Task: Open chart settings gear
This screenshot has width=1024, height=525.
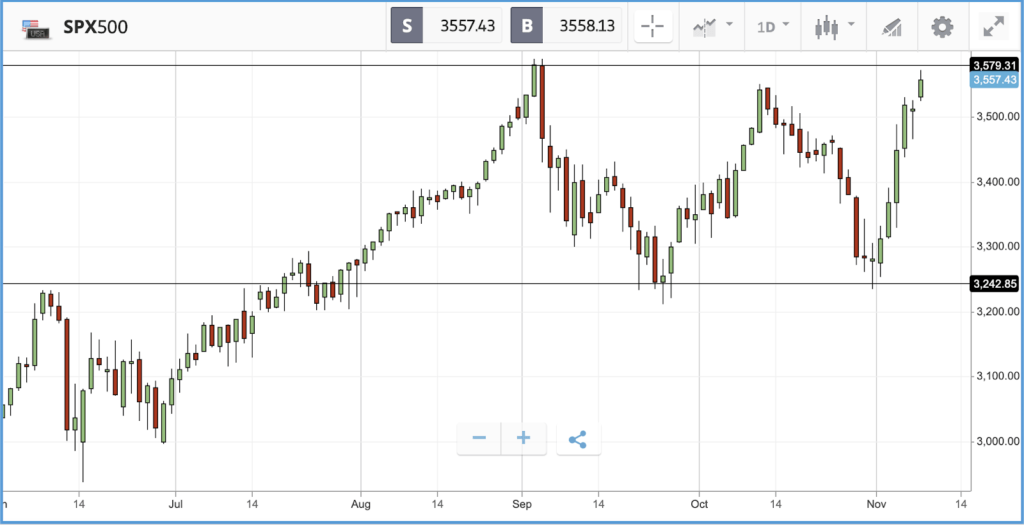Action: (x=942, y=27)
